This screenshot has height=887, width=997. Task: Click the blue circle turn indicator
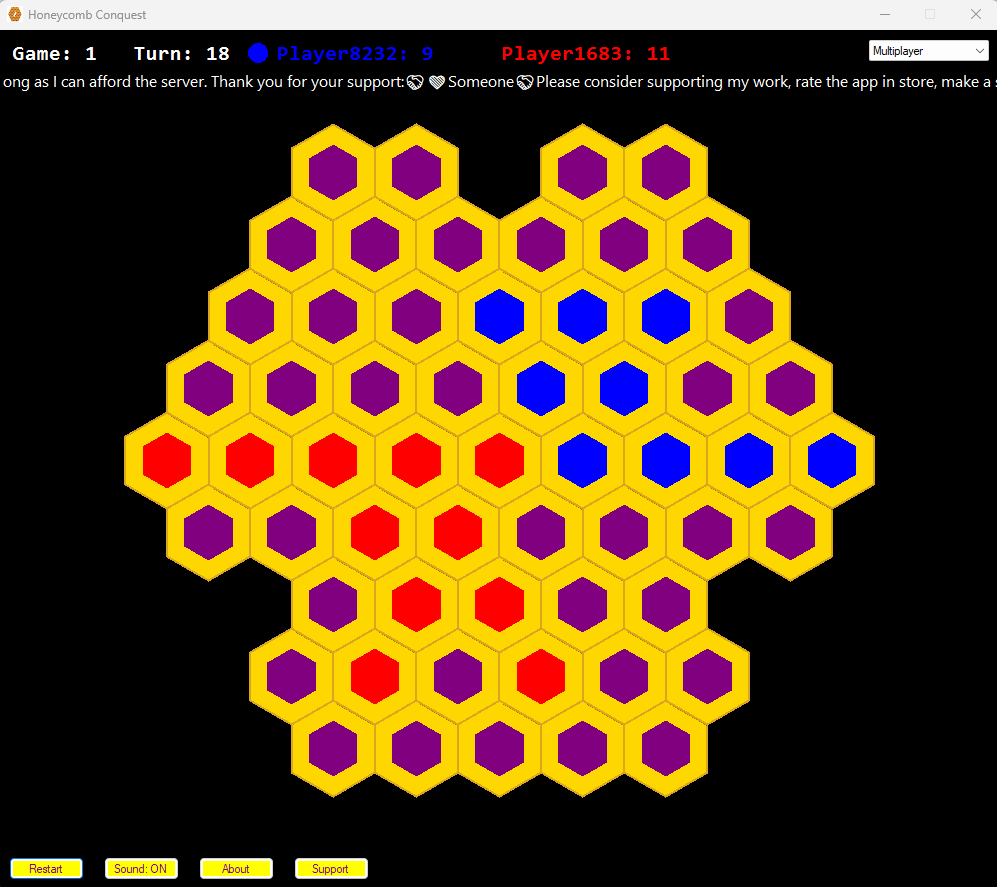pyautogui.click(x=258, y=54)
